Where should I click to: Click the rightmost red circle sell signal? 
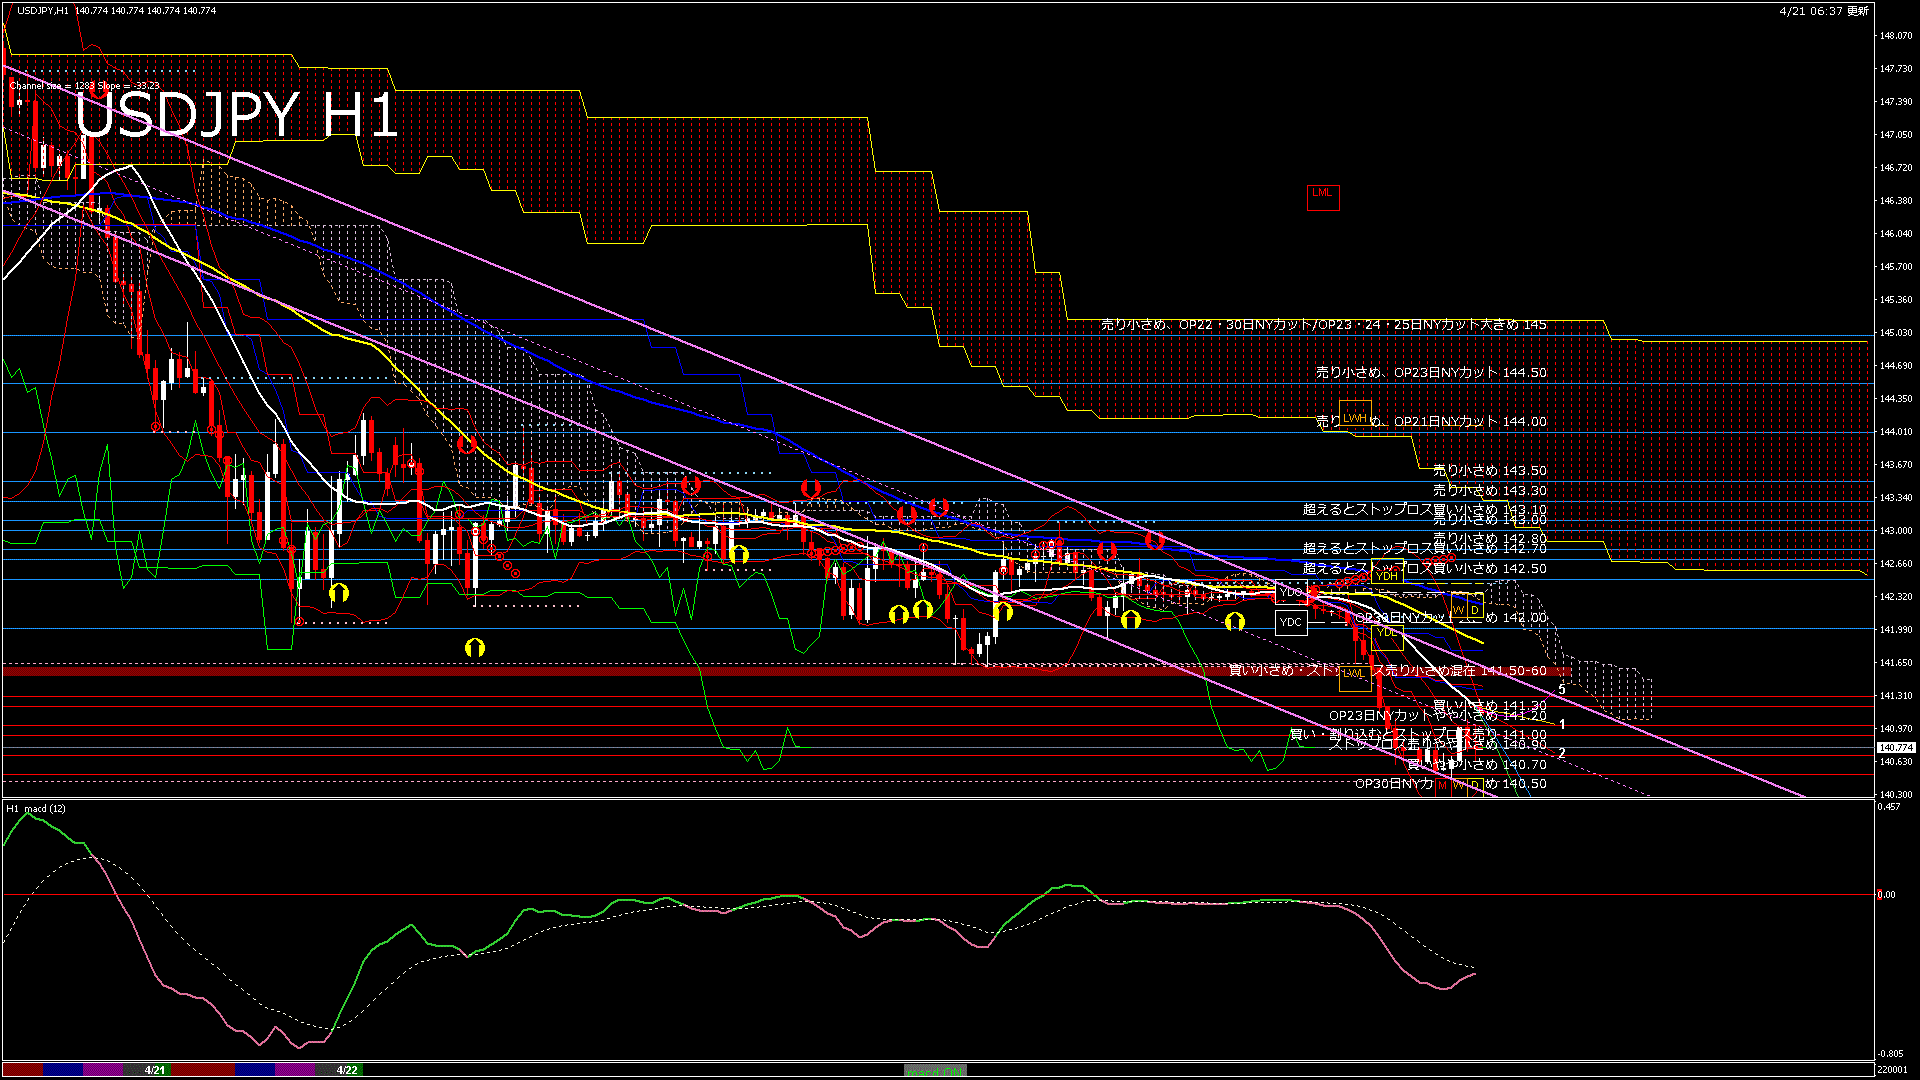[1154, 540]
